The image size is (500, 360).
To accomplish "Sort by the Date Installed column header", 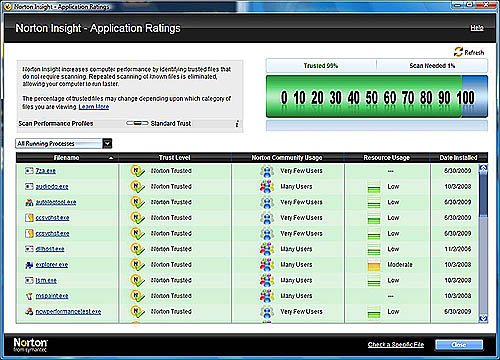I will (458, 158).
